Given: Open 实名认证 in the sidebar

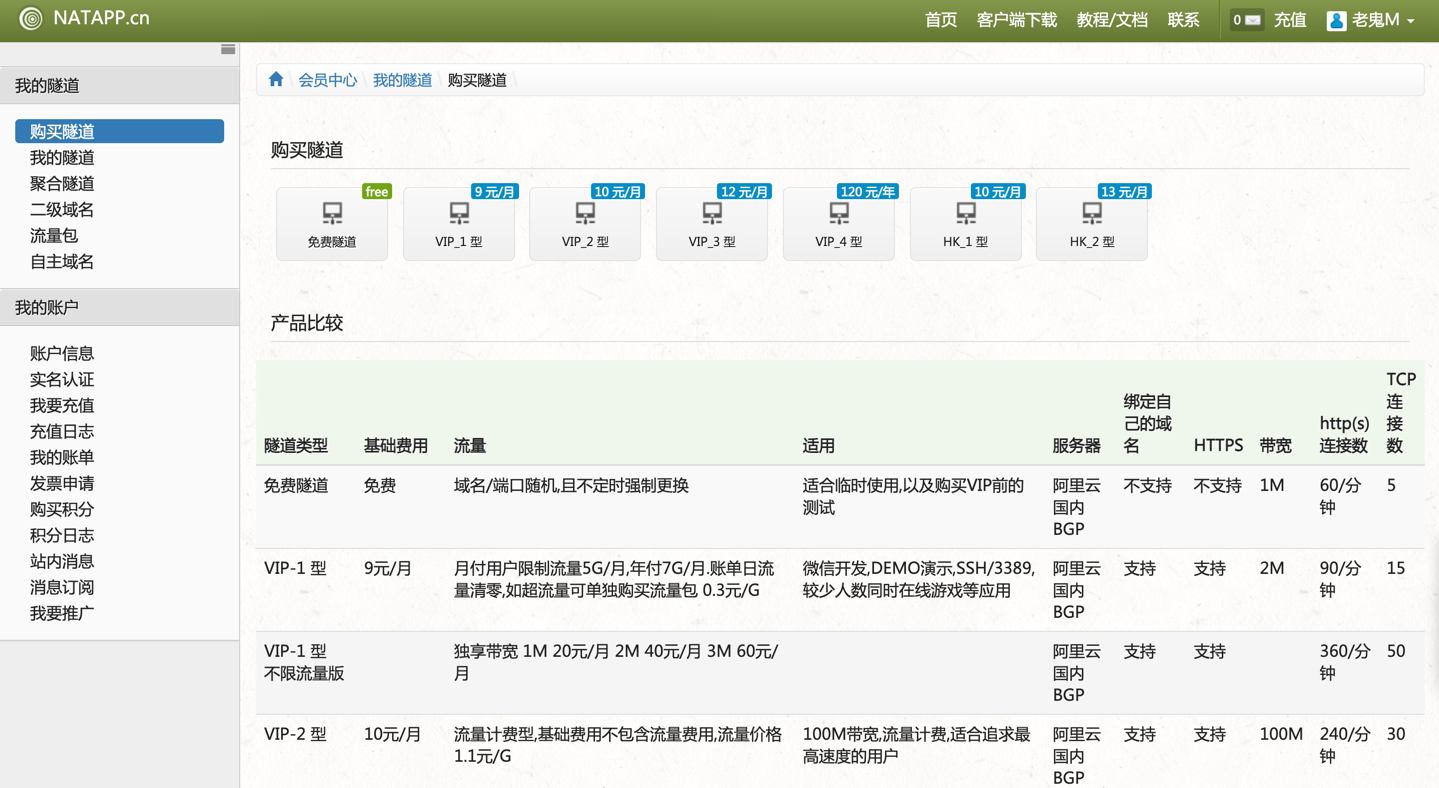Looking at the screenshot, I should pyautogui.click(x=62, y=380).
